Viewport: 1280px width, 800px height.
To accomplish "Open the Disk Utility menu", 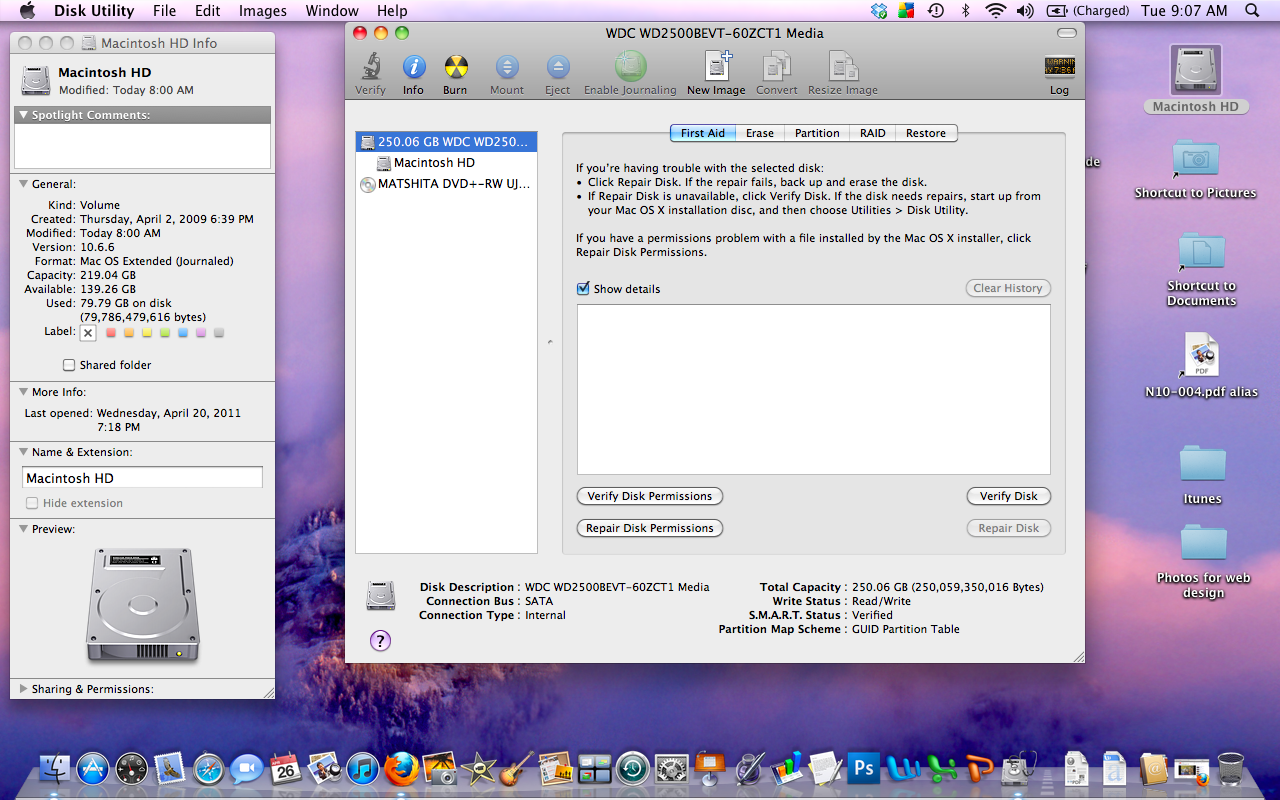I will click(x=94, y=10).
